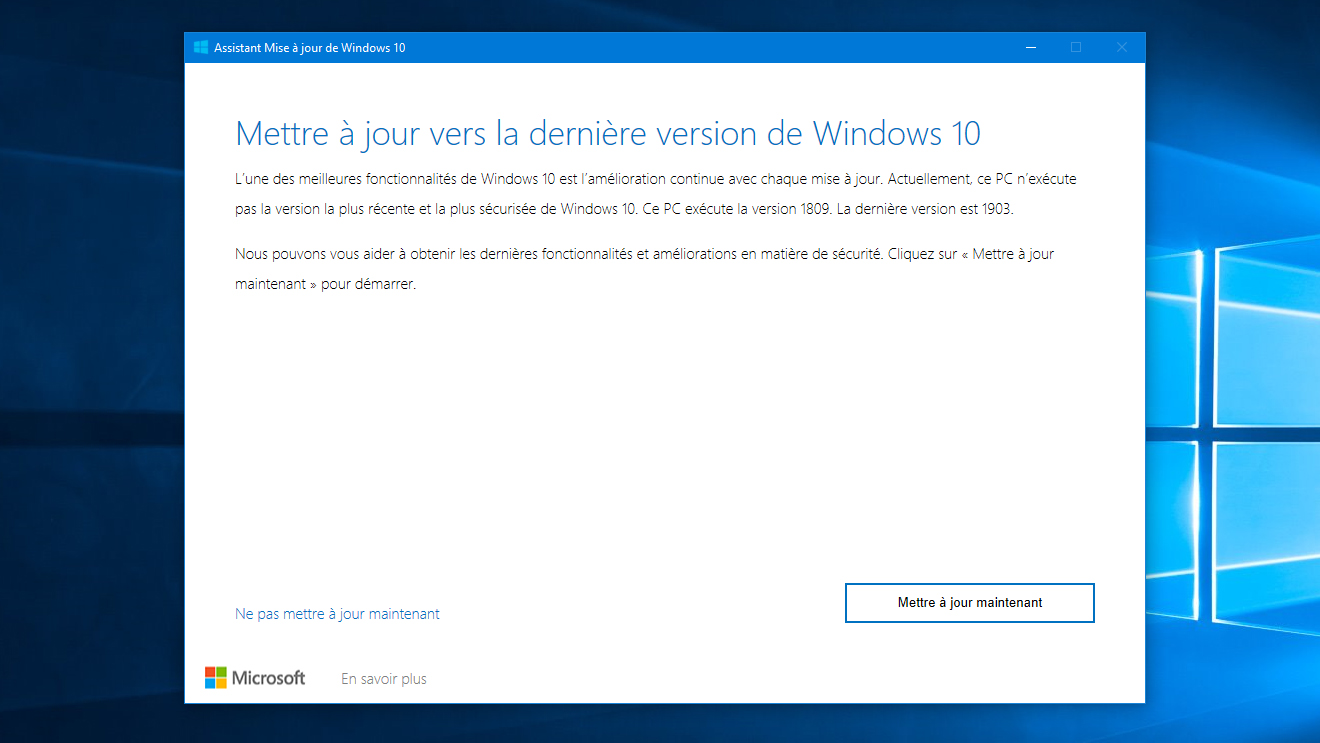1320x743 pixels.
Task: Click the Windows icon in title bar
Action: pos(201,47)
